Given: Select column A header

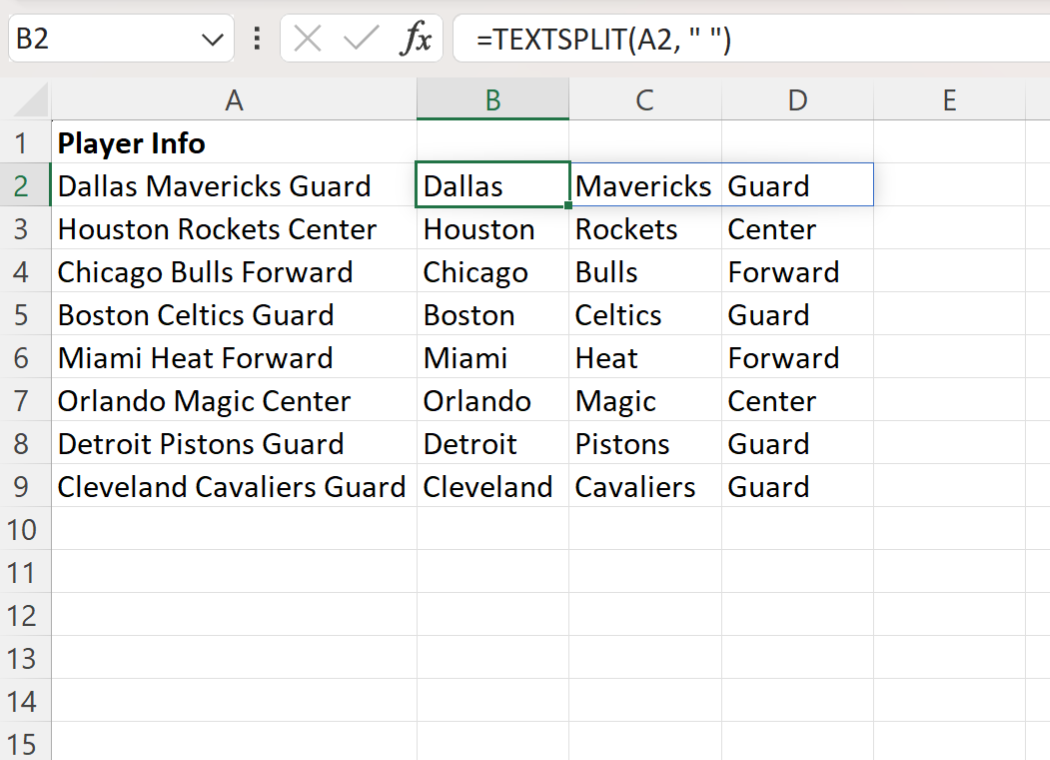Looking at the screenshot, I should 234,100.
